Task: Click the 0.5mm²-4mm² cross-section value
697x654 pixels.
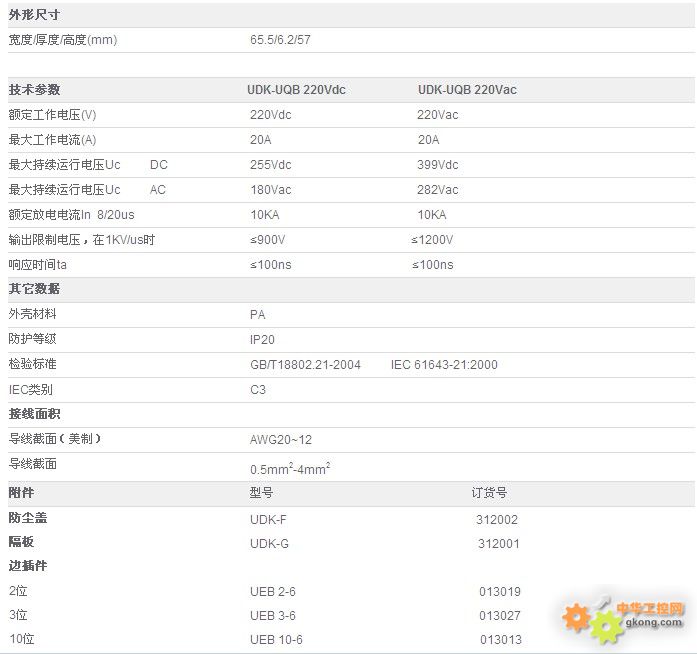Action: point(290,468)
